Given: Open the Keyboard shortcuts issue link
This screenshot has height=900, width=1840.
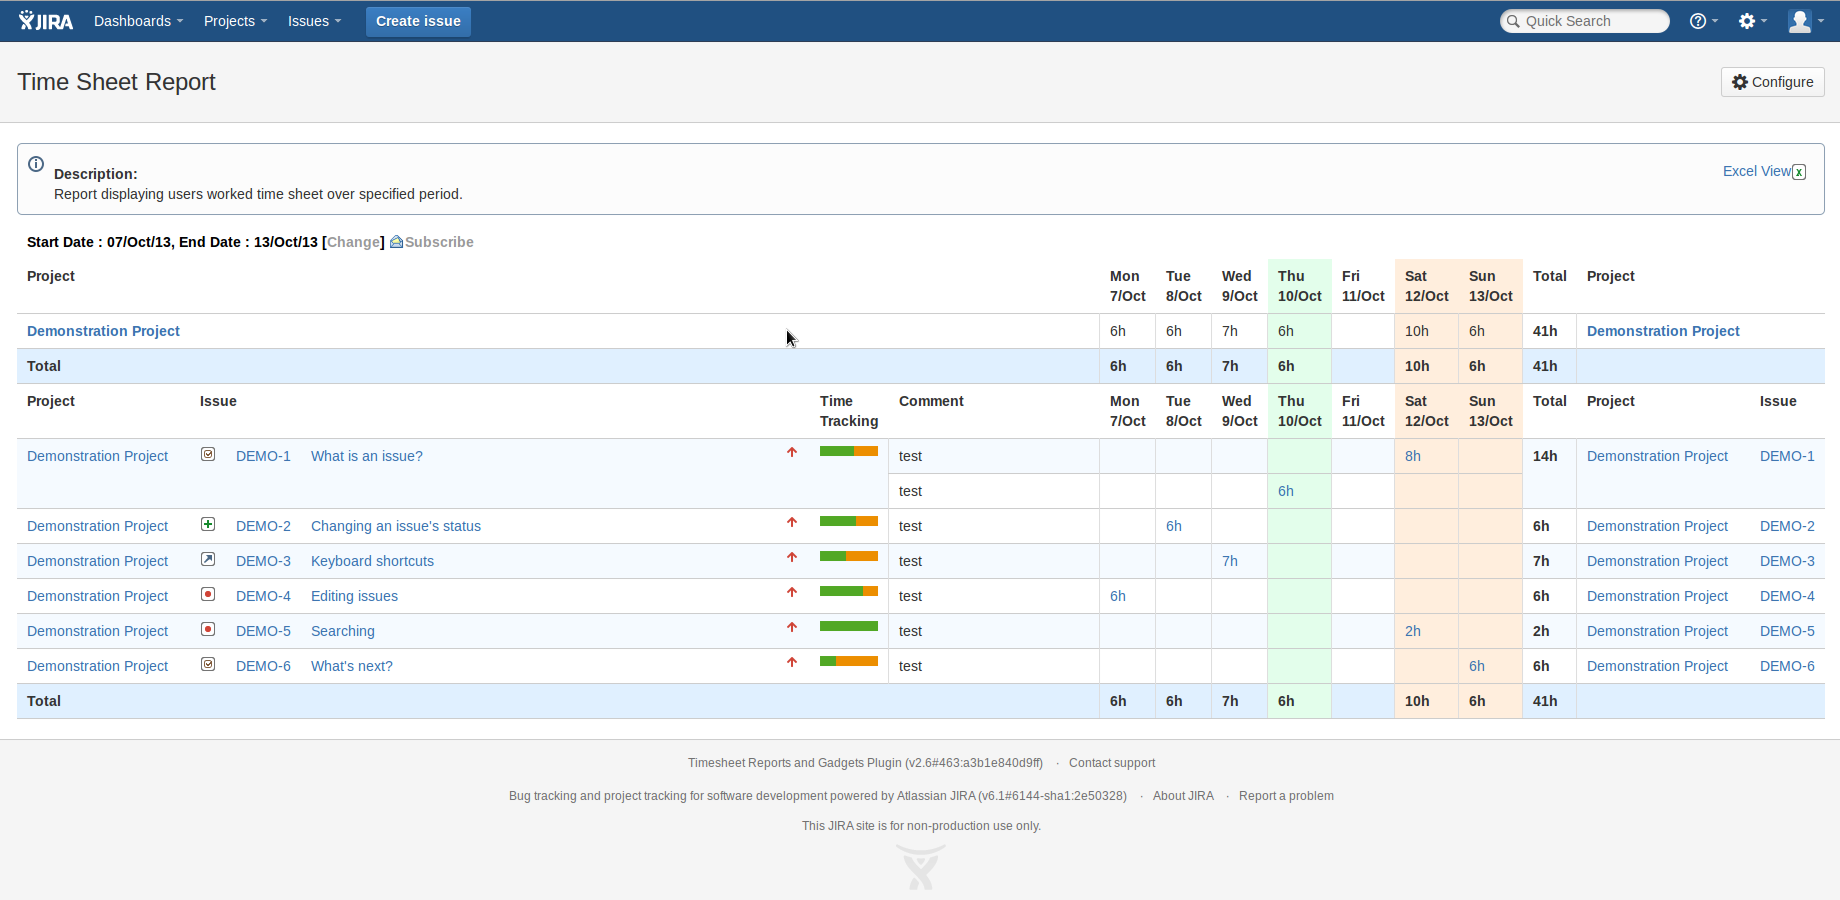Looking at the screenshot, I should (x=372, y=561).
